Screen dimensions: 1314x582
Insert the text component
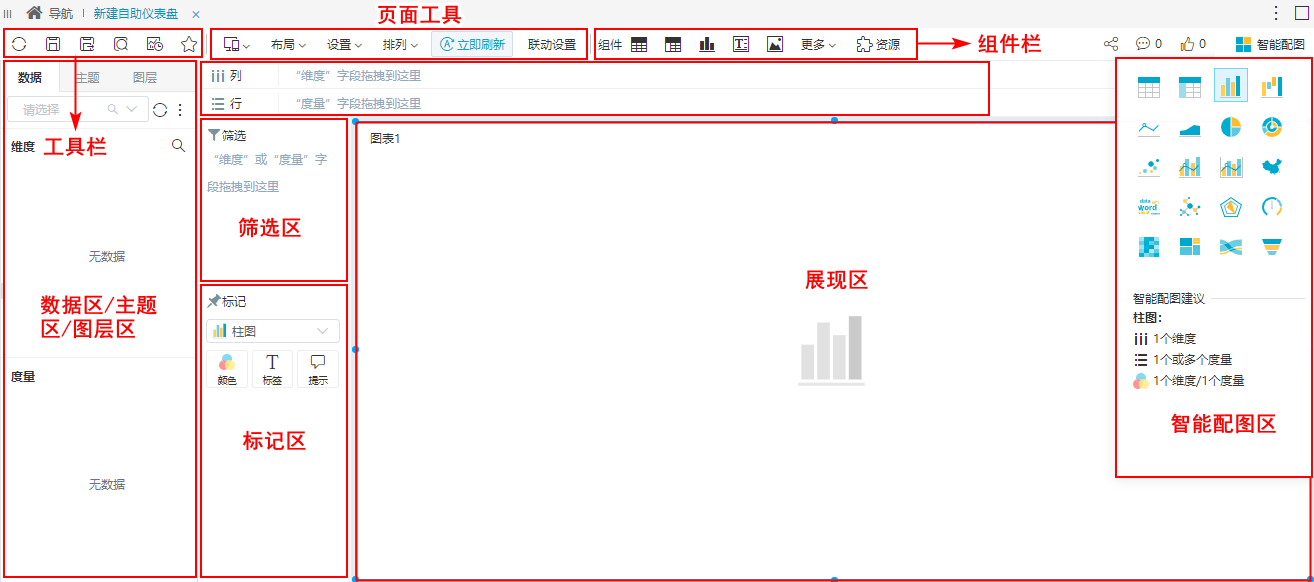741,45
